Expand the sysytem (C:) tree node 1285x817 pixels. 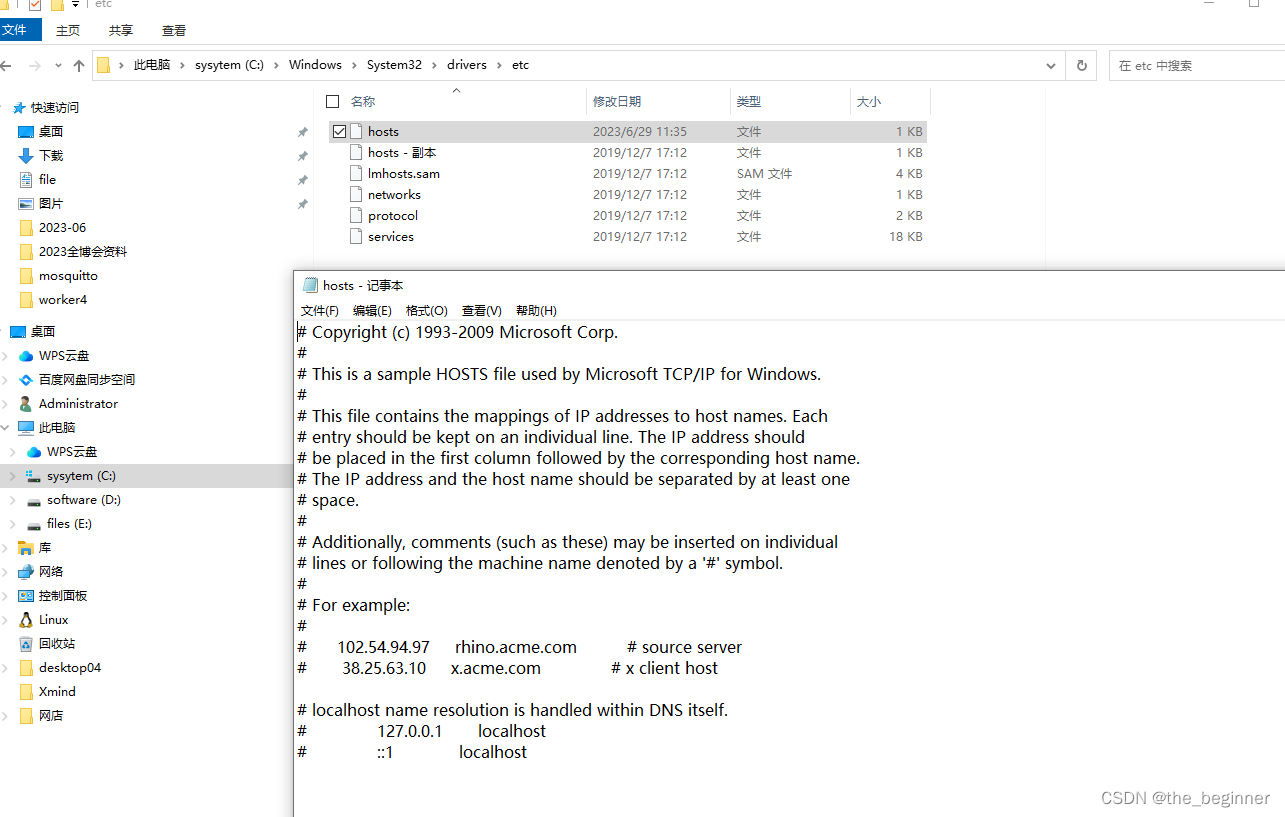coord(11,476)
